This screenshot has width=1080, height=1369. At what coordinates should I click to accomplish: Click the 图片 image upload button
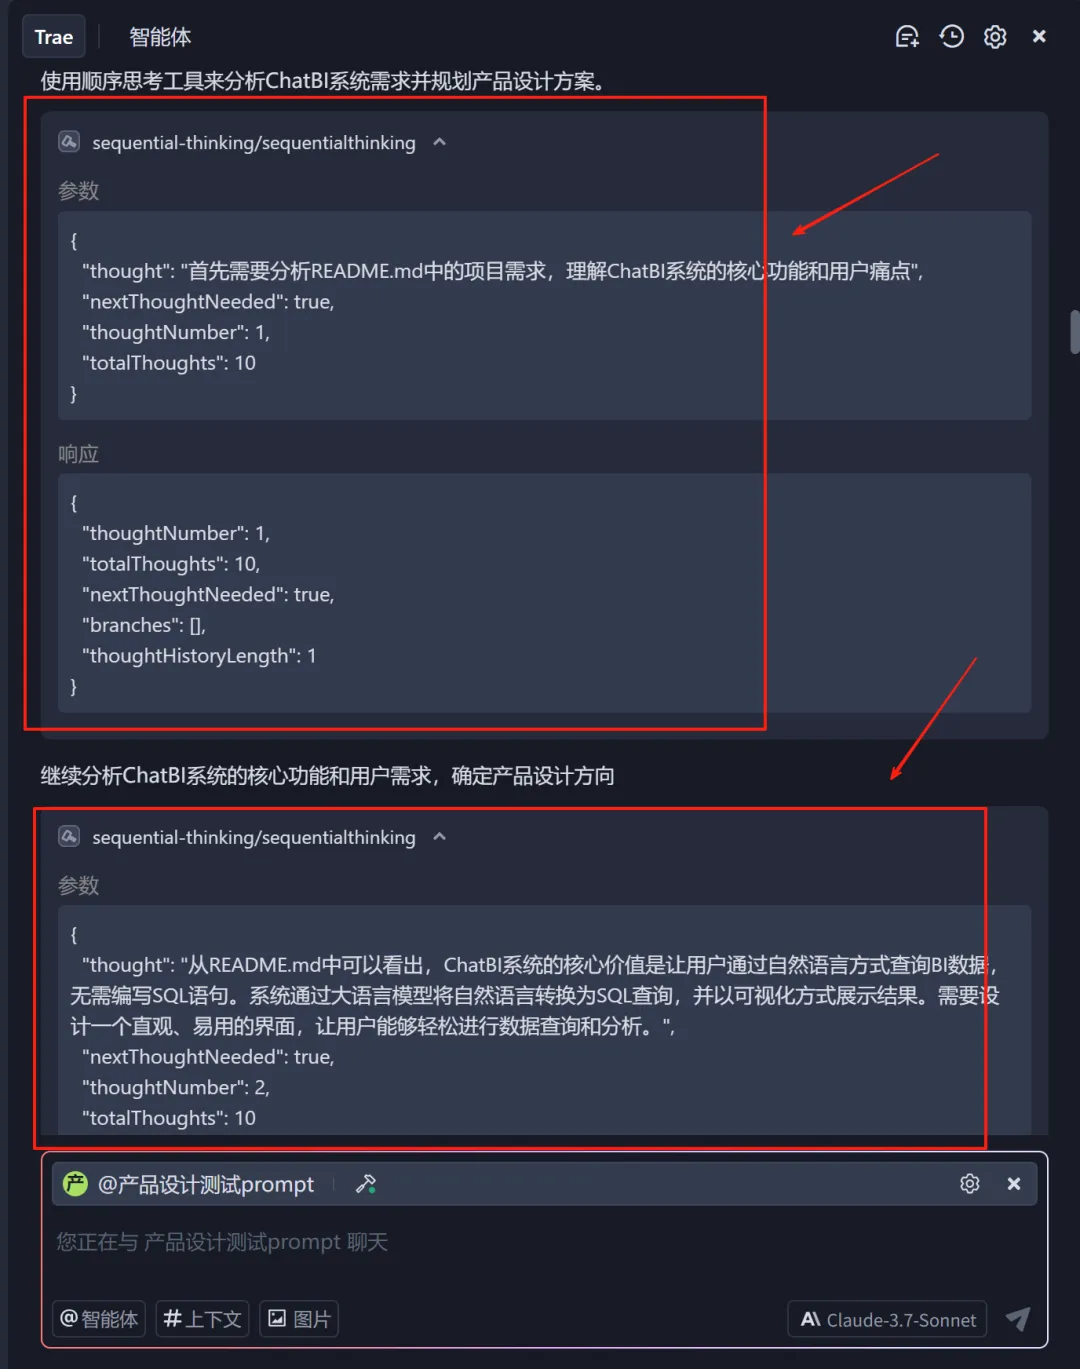click(299, 1319)
